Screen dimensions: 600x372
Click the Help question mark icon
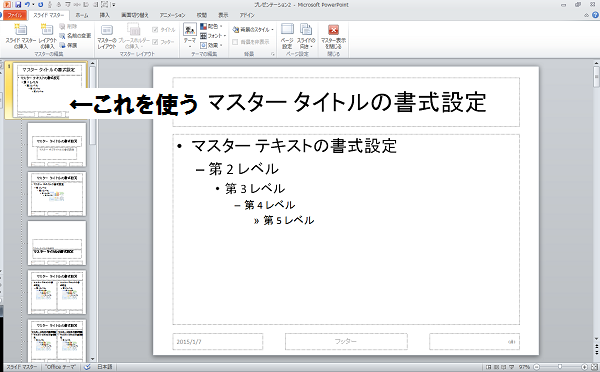click(x=595, y=15)
